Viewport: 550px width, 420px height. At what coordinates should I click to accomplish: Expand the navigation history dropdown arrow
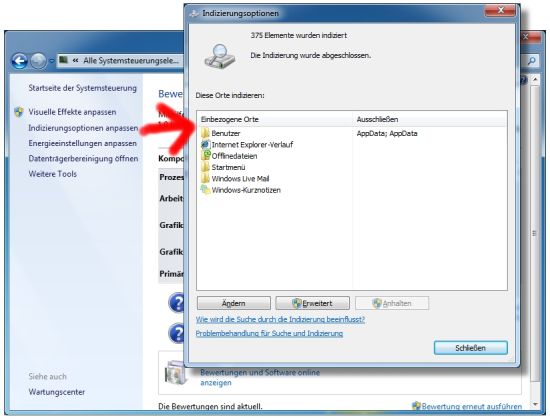(x=52, y=61)
